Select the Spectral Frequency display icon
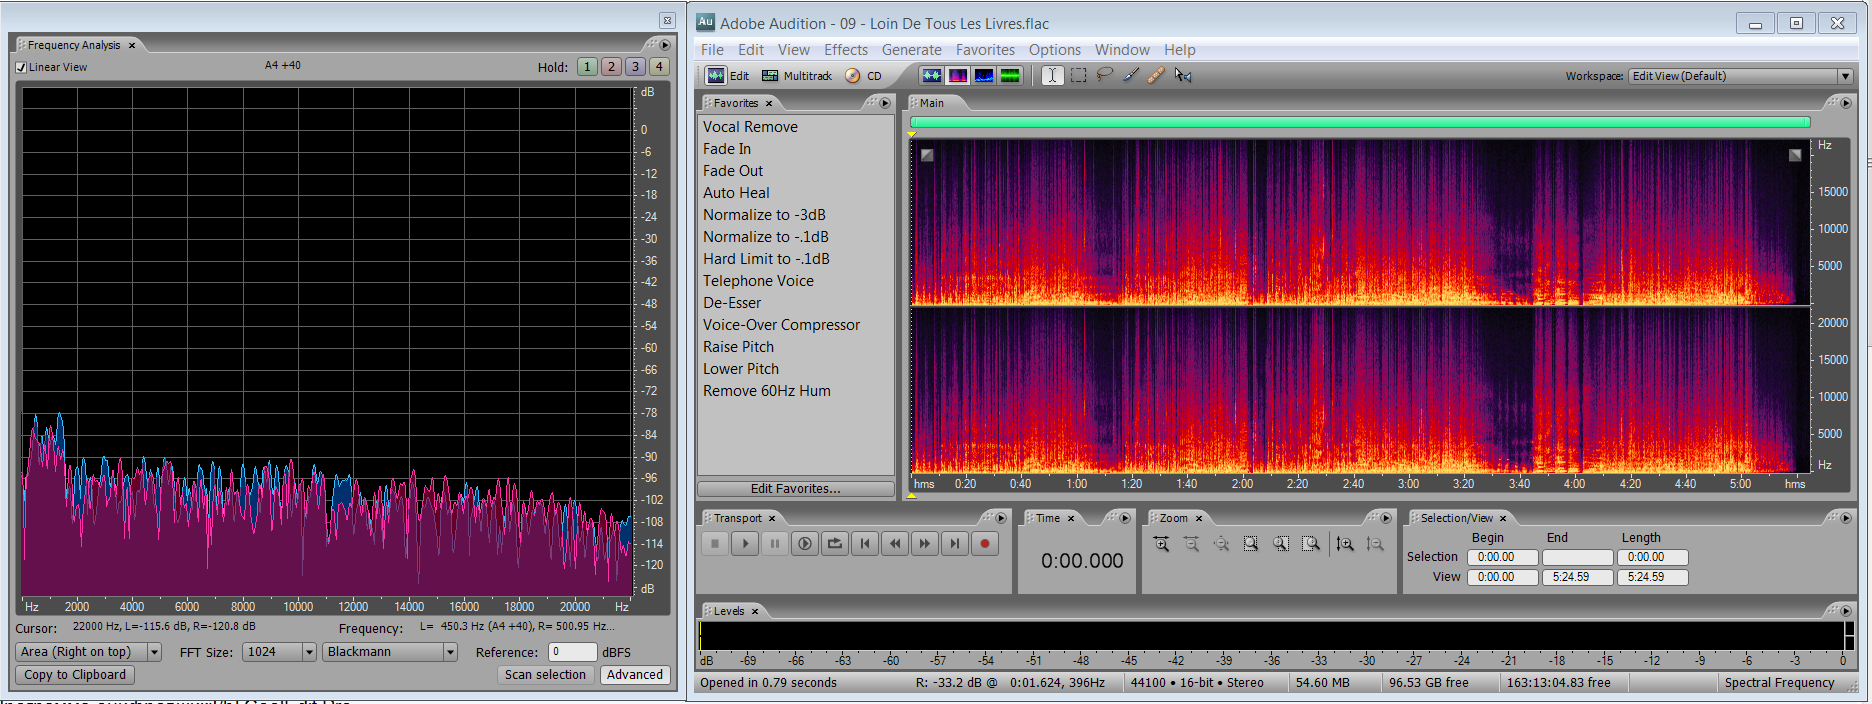This screenshot has height=704, width=1872. (958, 76)
